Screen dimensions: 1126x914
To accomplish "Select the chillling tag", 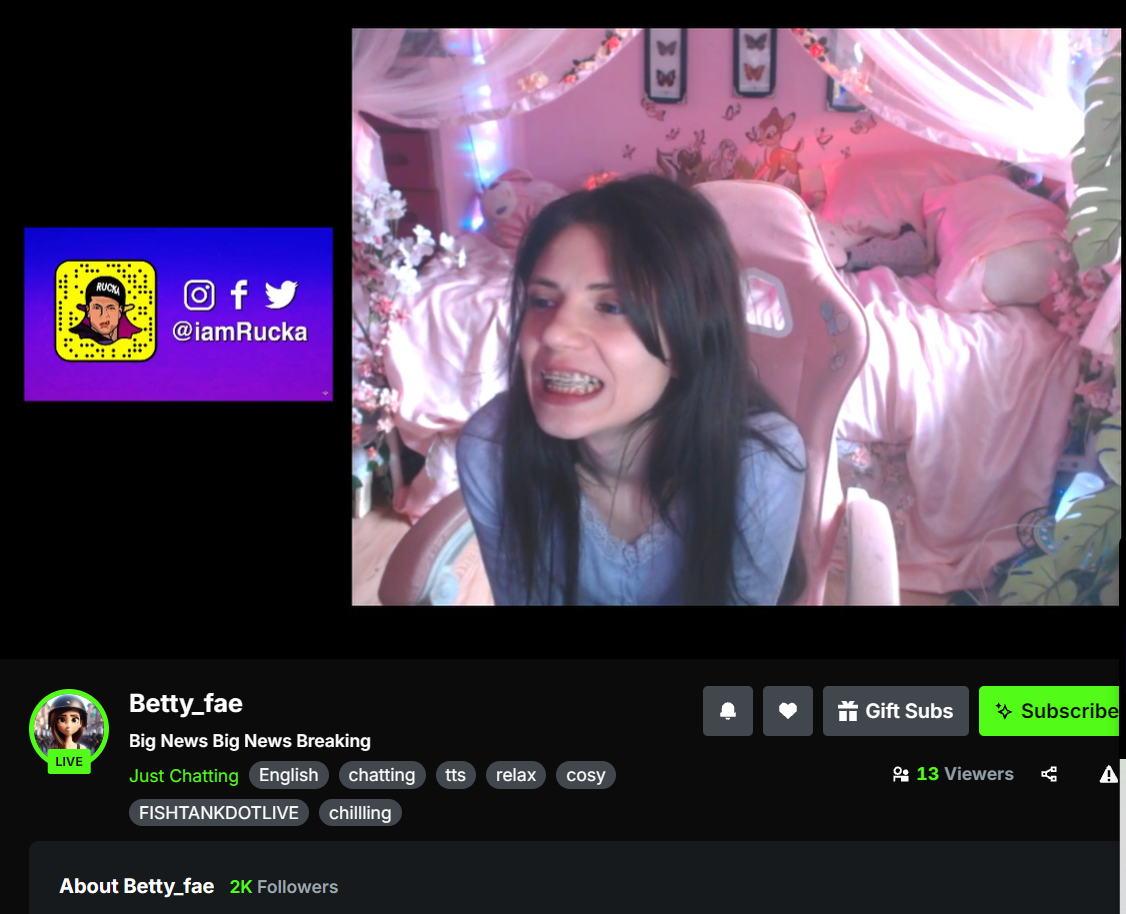I will 360,813.
